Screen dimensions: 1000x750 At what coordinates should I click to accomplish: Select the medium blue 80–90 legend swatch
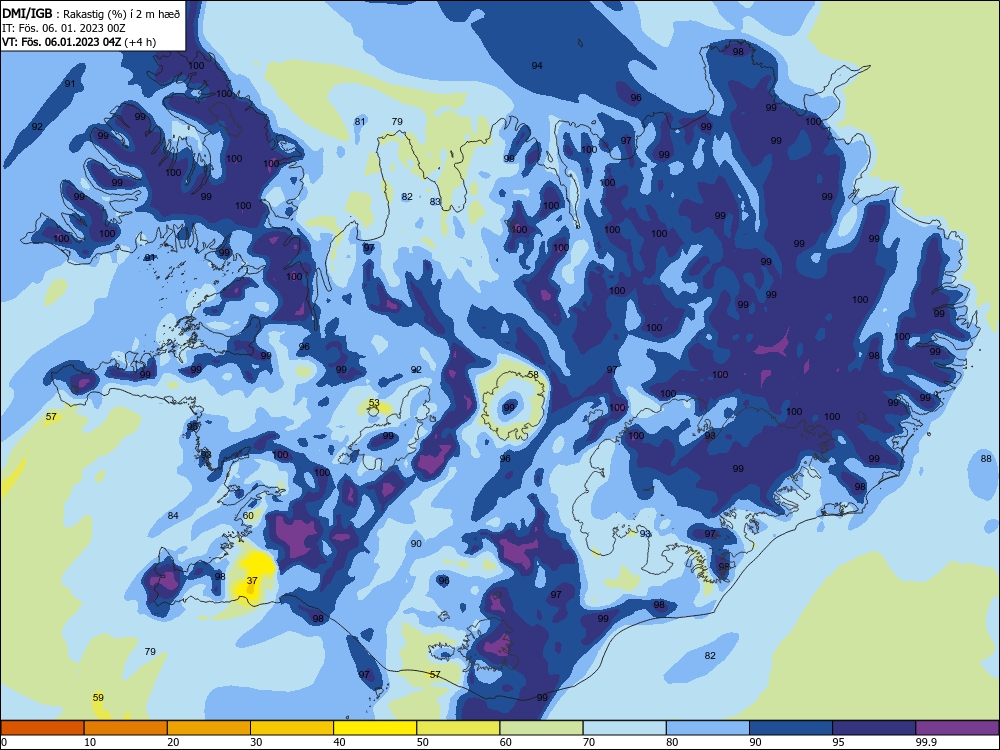pyautogui.click(x=708, y=728)
